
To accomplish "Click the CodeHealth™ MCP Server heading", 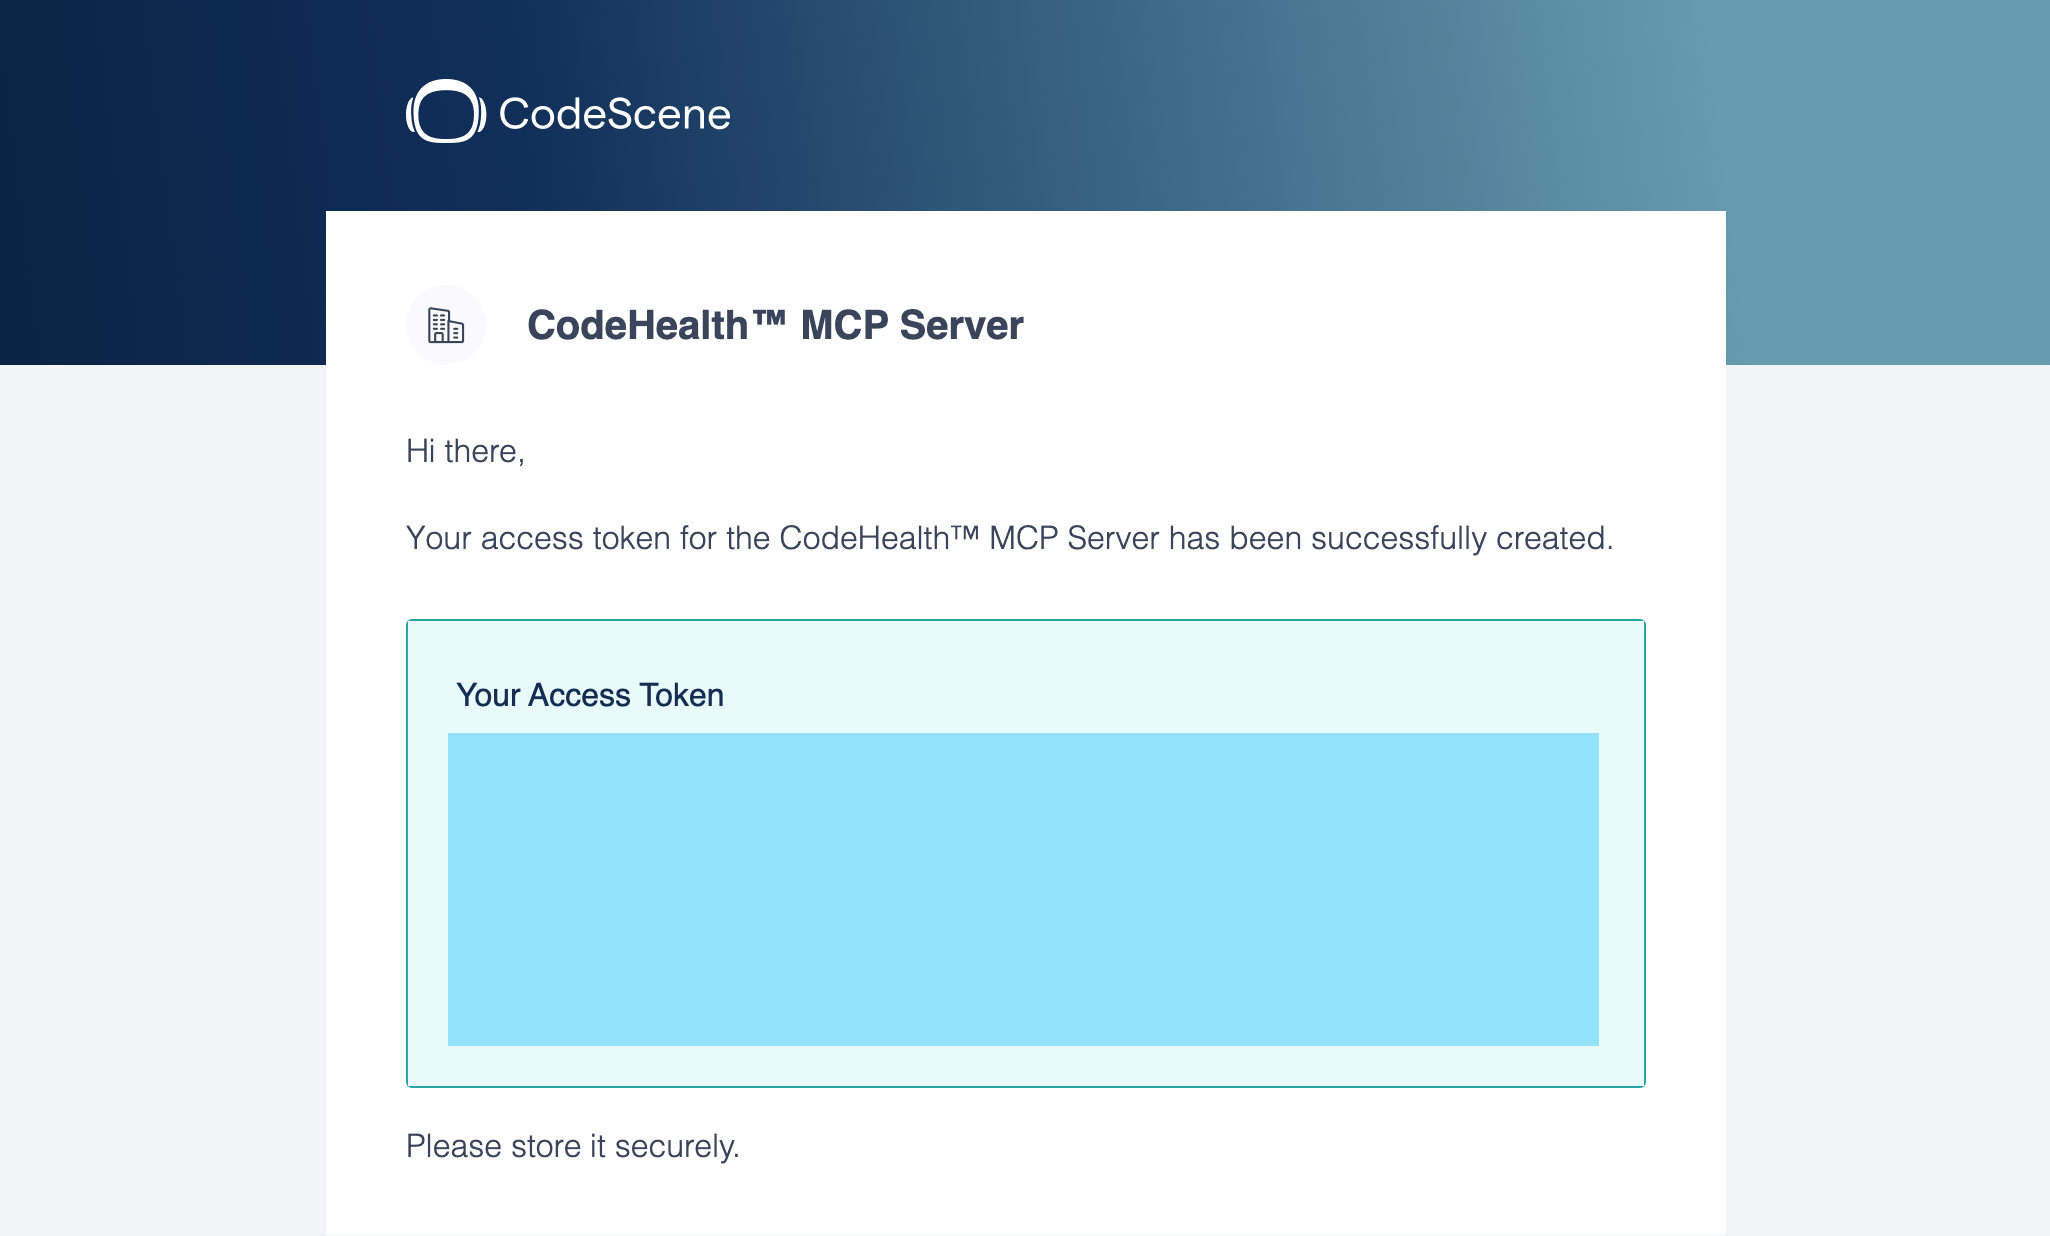I will 775,325.
